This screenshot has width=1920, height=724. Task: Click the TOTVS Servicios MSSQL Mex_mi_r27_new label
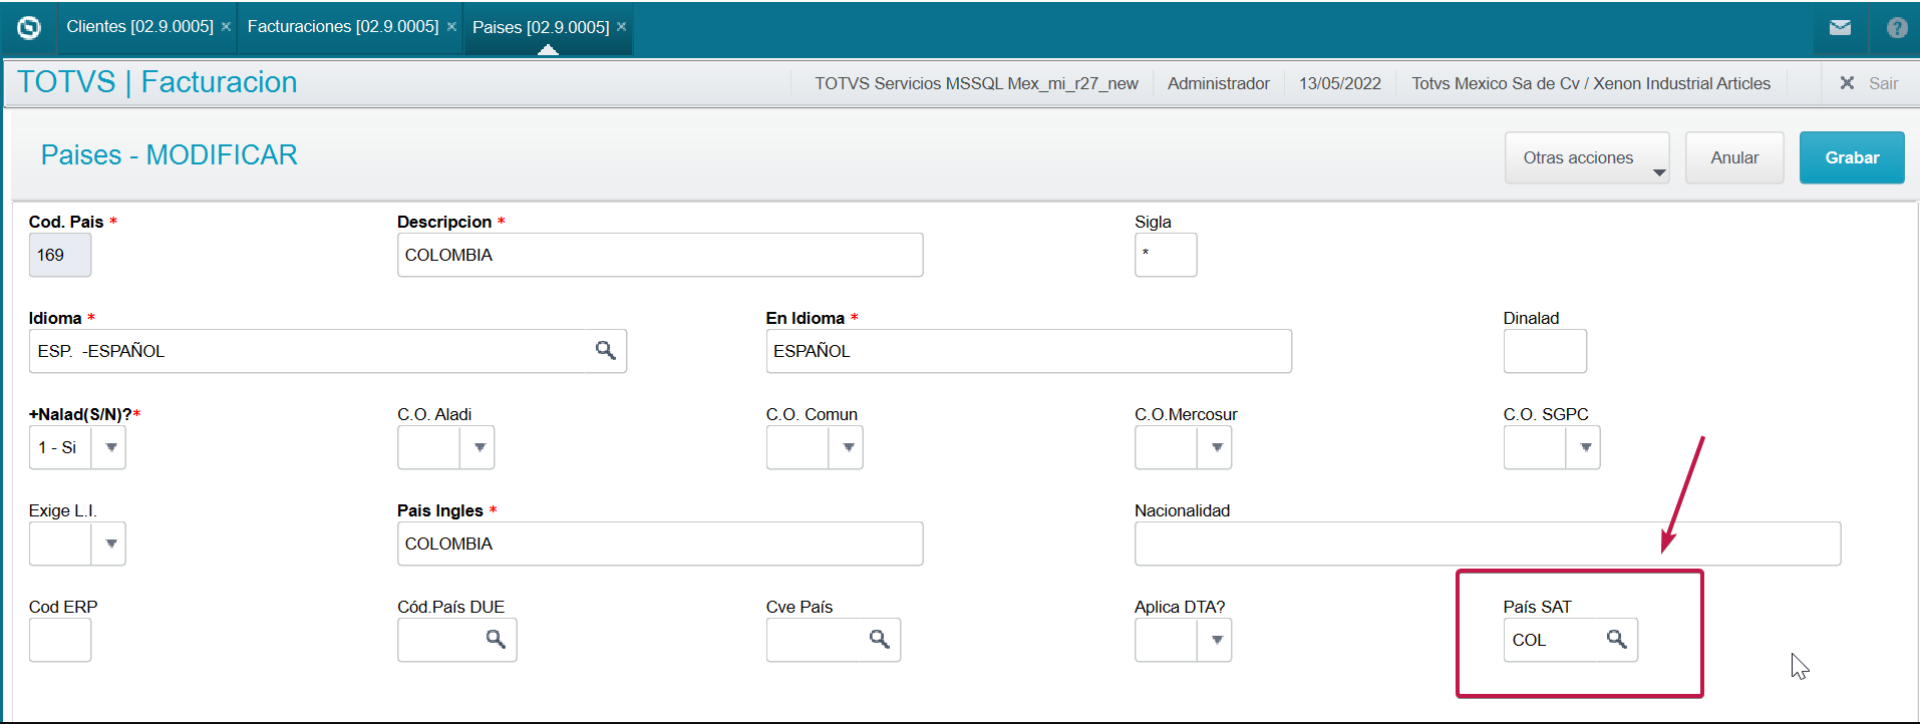point(976,83)
